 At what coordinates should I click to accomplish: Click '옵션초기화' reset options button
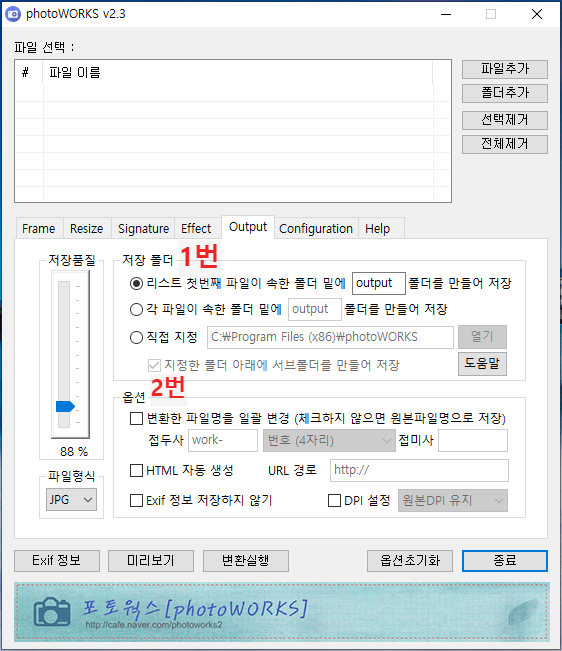coord(410,561)
